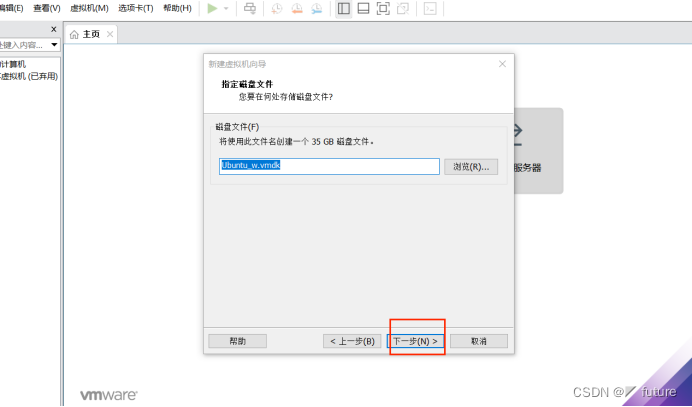692x407 pixels.
Task: Click the Send Ctrl+Alt+Del toolbar icon
Action: (250, 8)
